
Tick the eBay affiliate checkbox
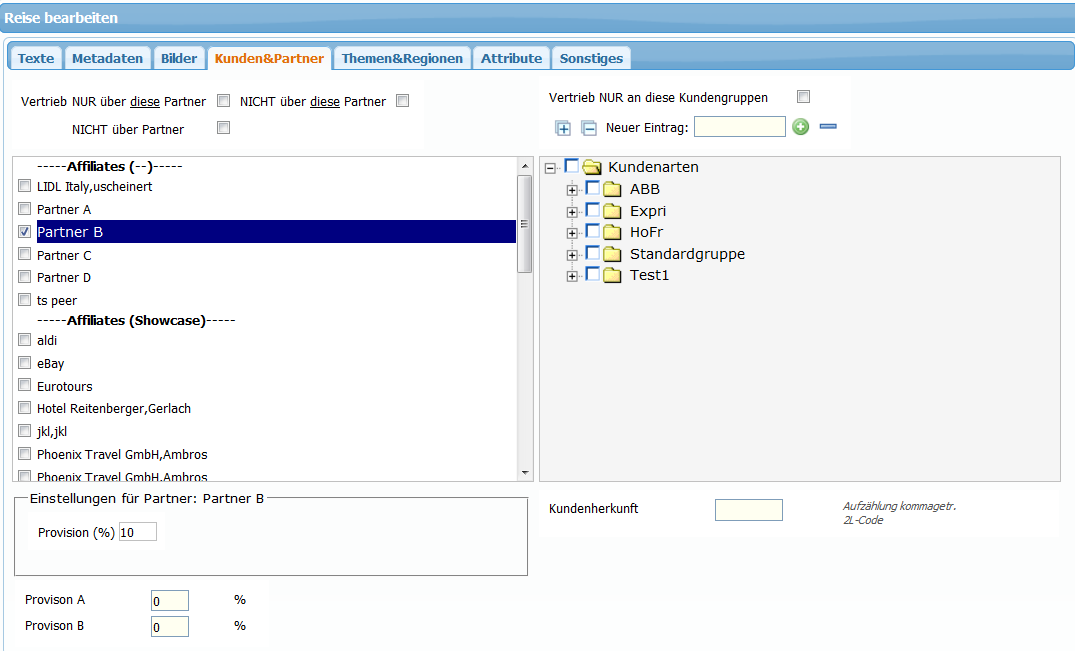[x=25, y=363]
